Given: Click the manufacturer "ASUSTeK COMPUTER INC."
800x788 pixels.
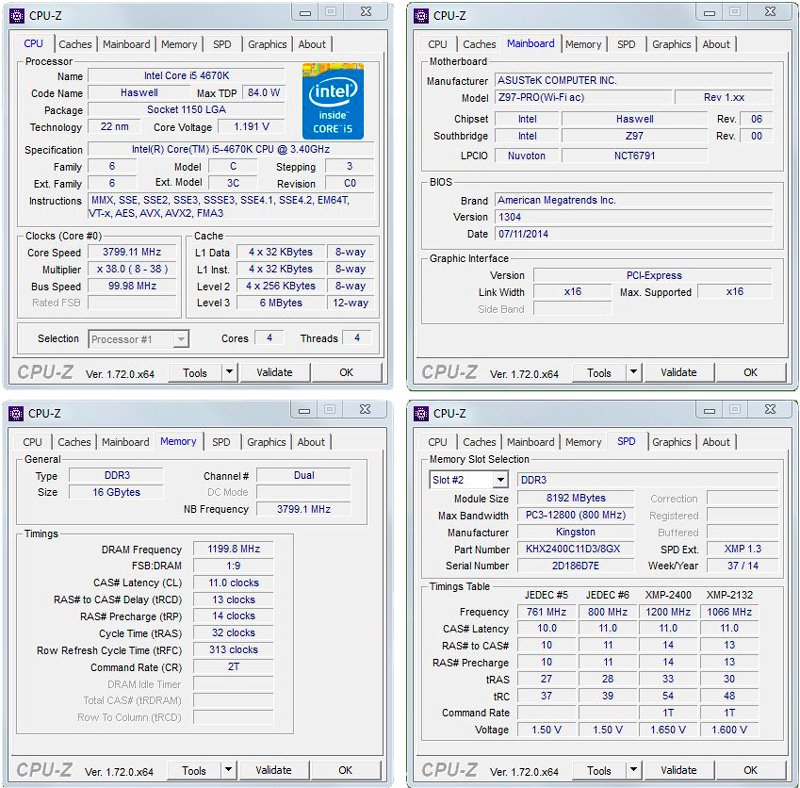Looking at the screenshot, I should coord(634,81).
